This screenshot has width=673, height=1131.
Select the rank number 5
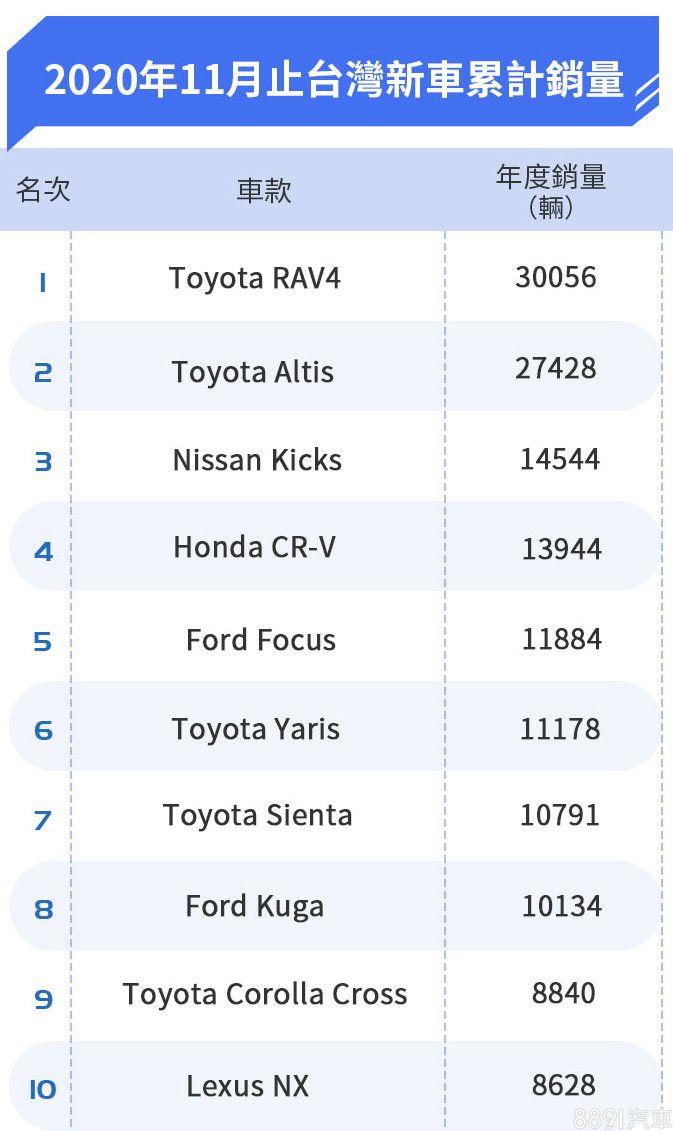[x=42, y=641]
